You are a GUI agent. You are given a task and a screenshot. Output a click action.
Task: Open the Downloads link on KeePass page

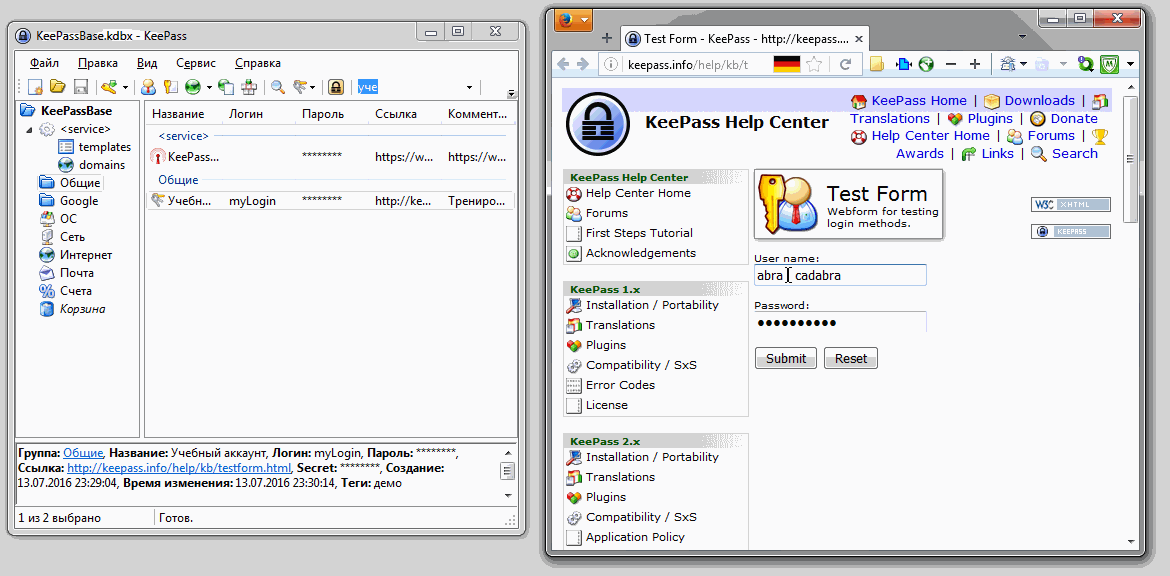click(x=1039, y=101)
